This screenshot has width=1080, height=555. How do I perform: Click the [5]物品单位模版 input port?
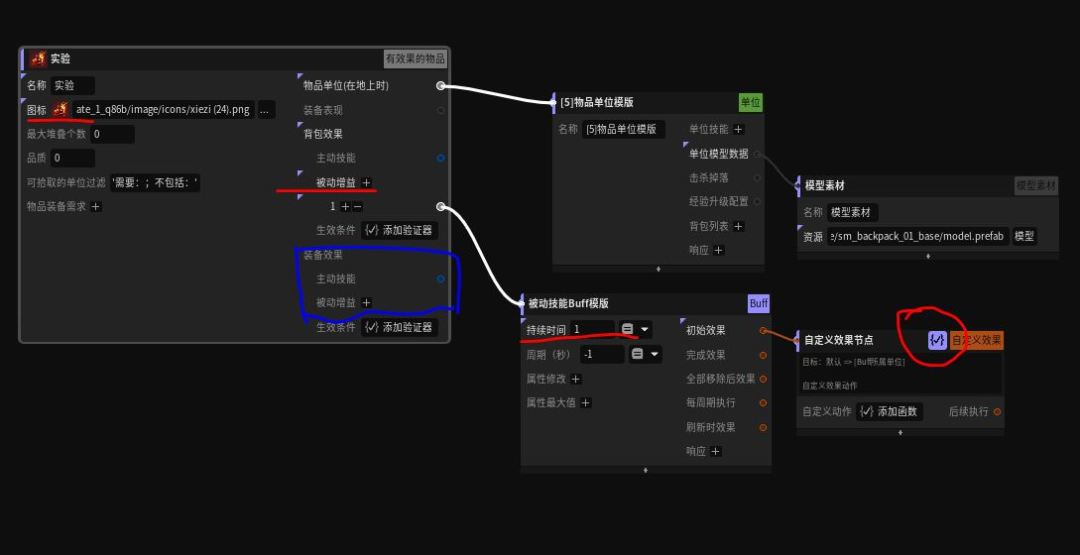point(552,103)
